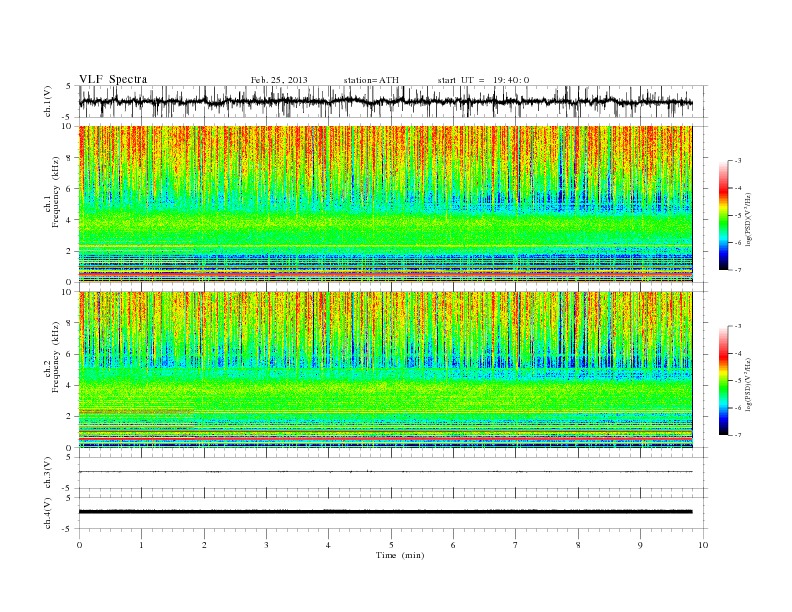Click the "-7" label on ch.1 color bar
Viewport: 792px width, 612px height.
coord(738,270)
